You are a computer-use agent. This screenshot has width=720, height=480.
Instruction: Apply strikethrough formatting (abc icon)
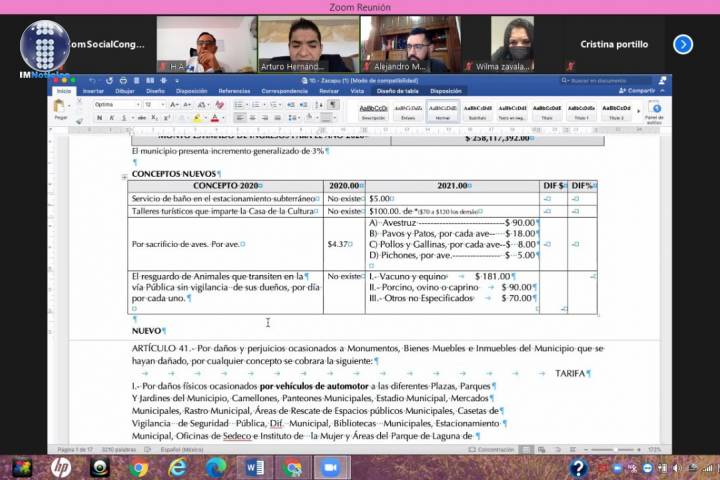coord(142,118)
